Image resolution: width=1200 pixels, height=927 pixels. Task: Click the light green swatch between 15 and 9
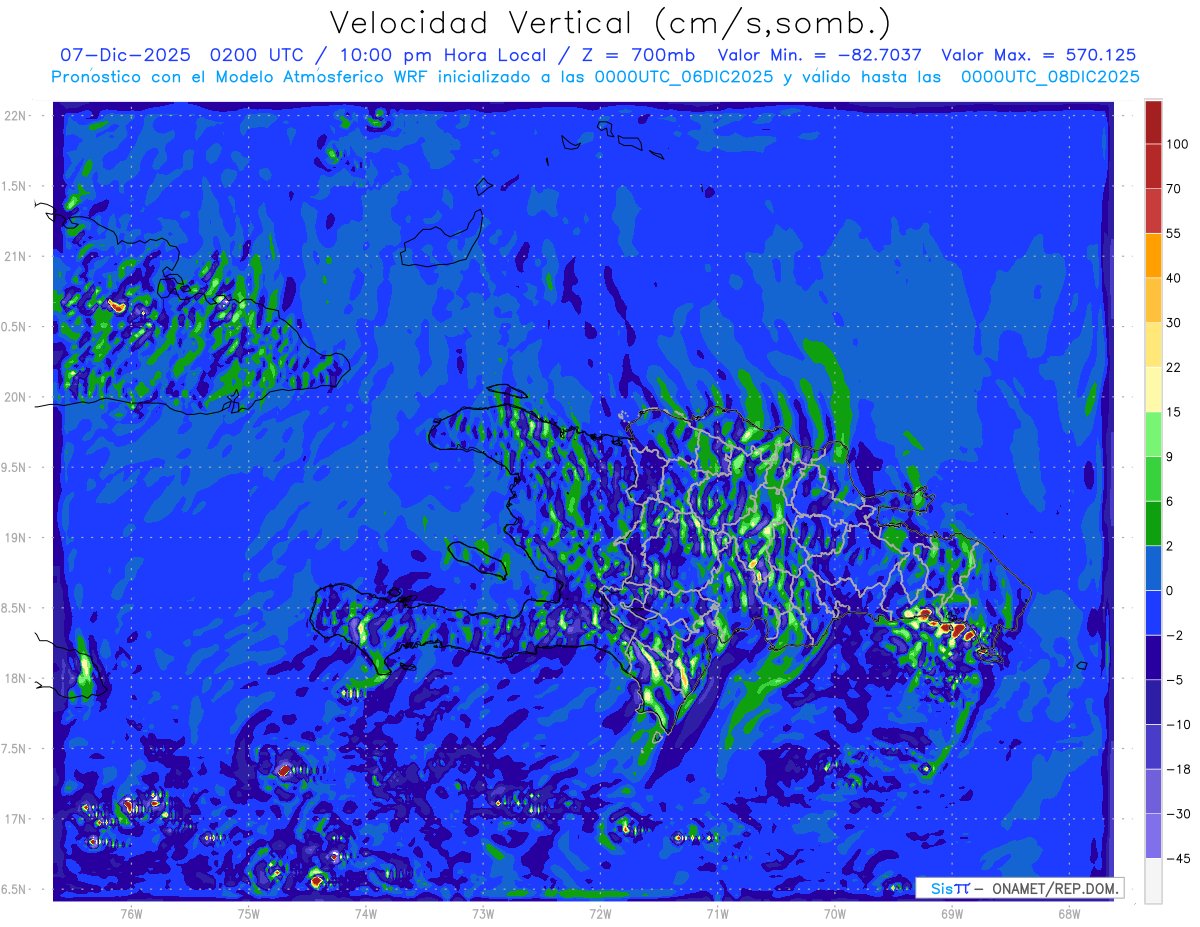(x=1153, y=433)
